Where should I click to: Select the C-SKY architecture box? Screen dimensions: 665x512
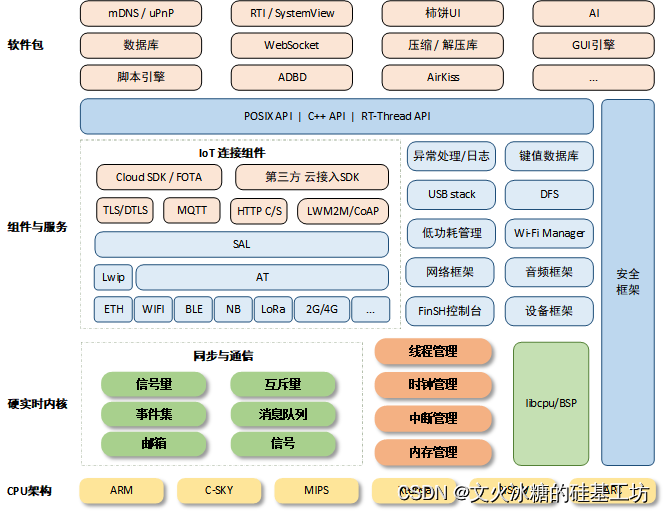[x=219, y=491]
